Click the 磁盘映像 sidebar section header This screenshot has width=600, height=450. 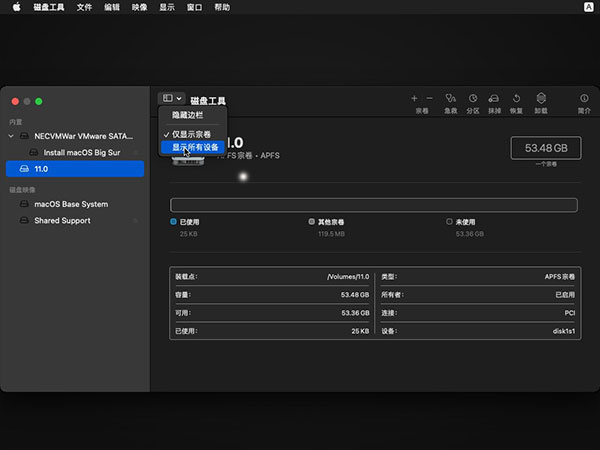click(x=22, y=190)
